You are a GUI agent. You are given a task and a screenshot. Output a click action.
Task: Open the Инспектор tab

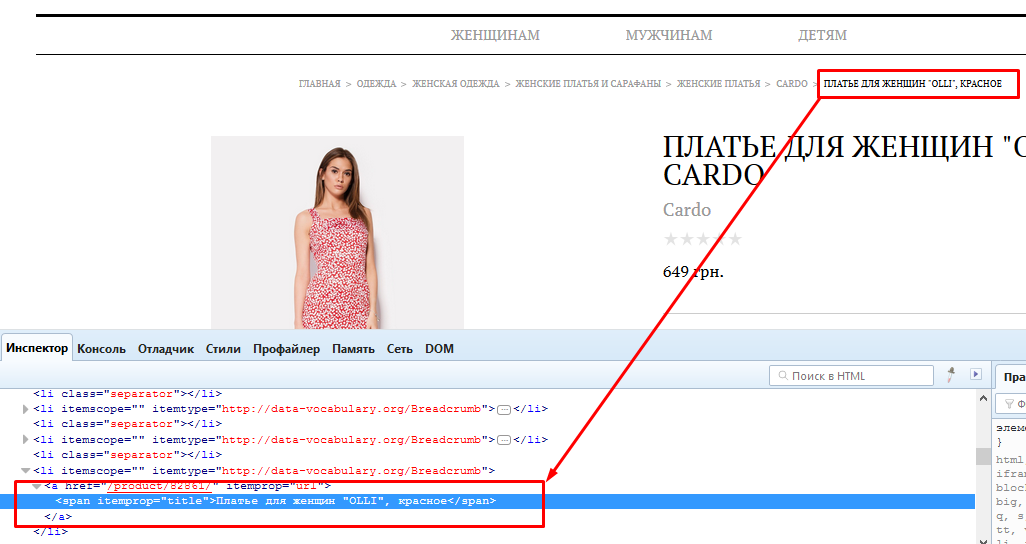37,348
